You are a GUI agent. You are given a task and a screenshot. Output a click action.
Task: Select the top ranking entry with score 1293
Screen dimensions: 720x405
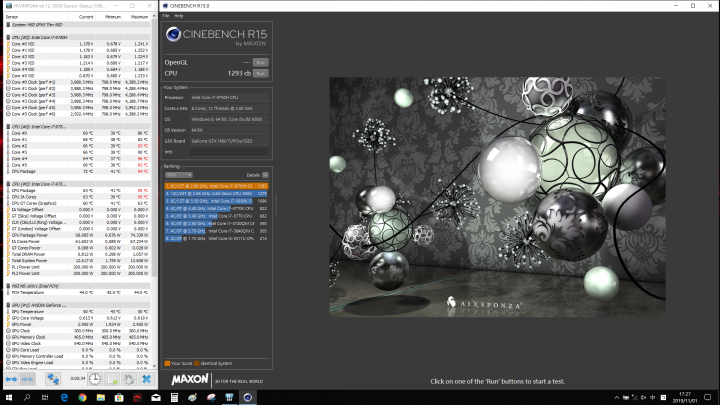pyautogui.click(x=217, y=186)
